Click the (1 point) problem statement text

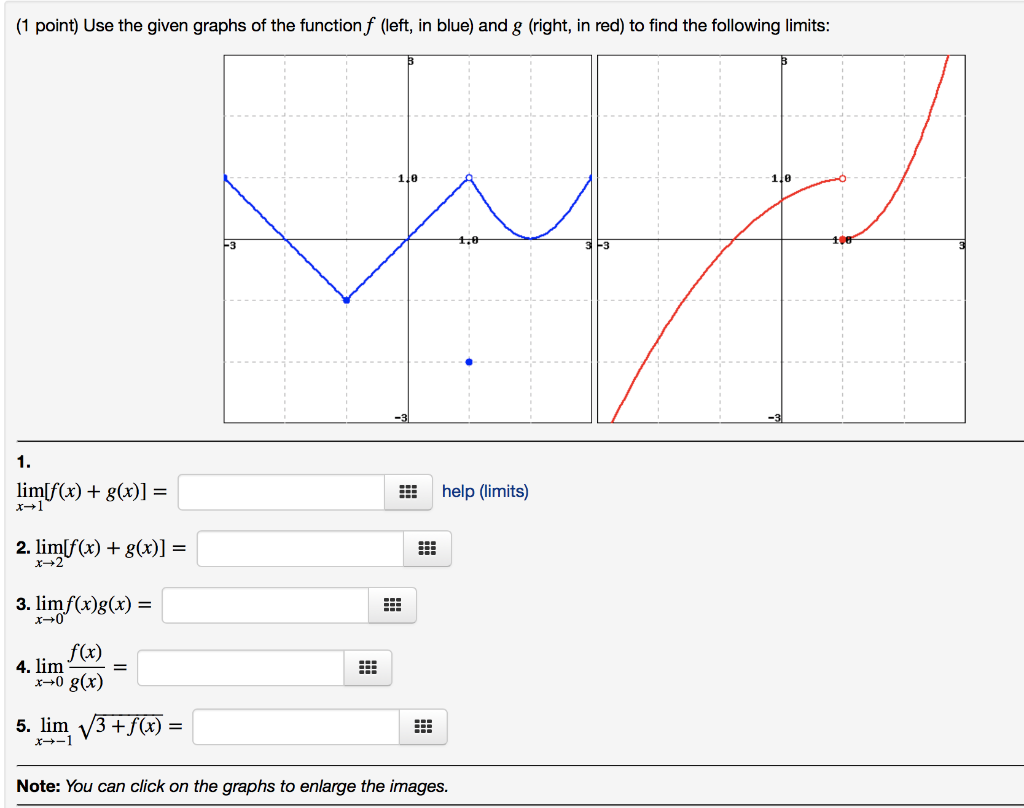pos(422,25)
